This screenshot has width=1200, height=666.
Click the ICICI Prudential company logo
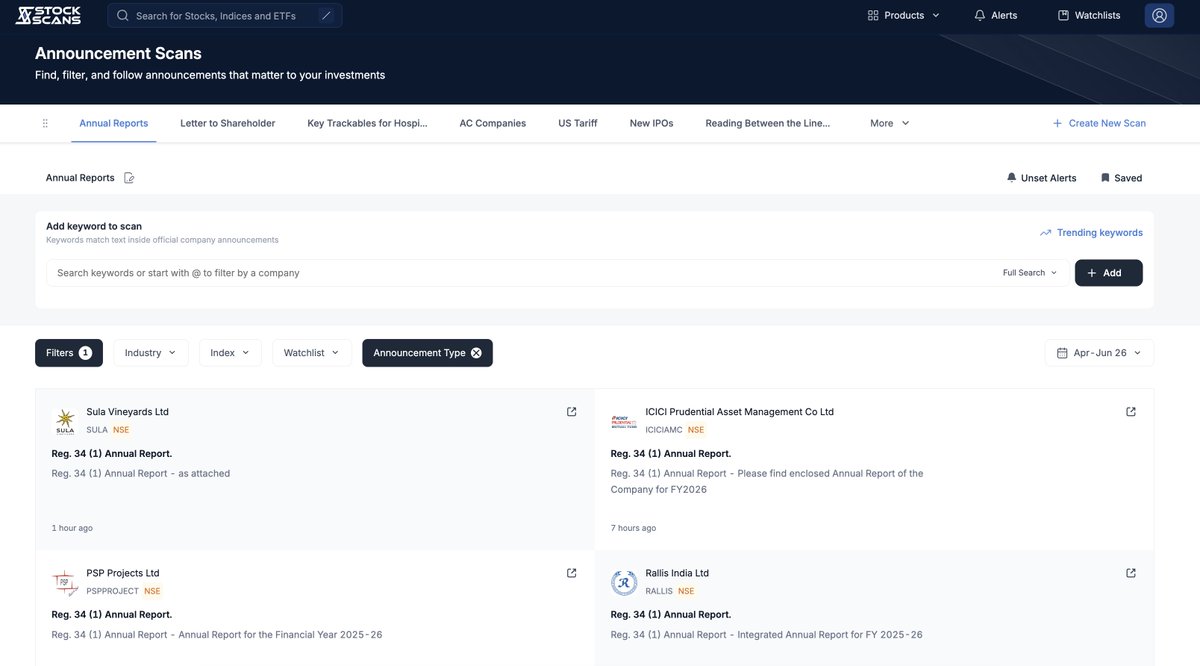coord(624,421)
